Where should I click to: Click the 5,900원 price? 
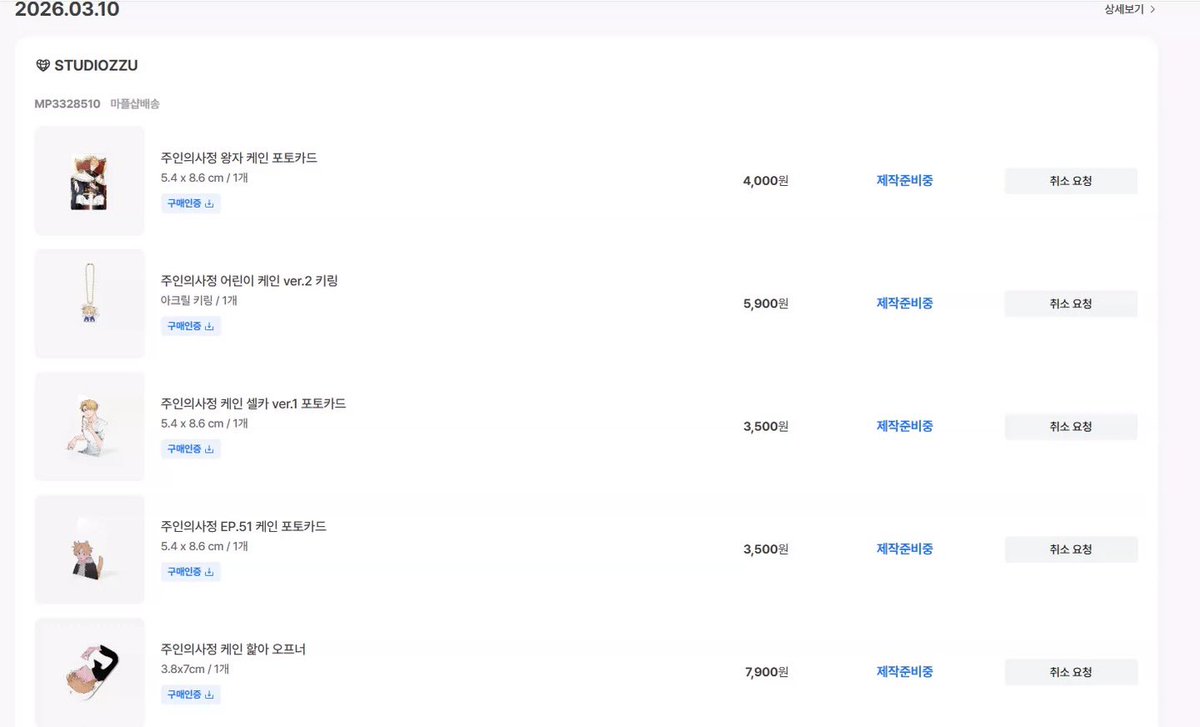point(766,304)
